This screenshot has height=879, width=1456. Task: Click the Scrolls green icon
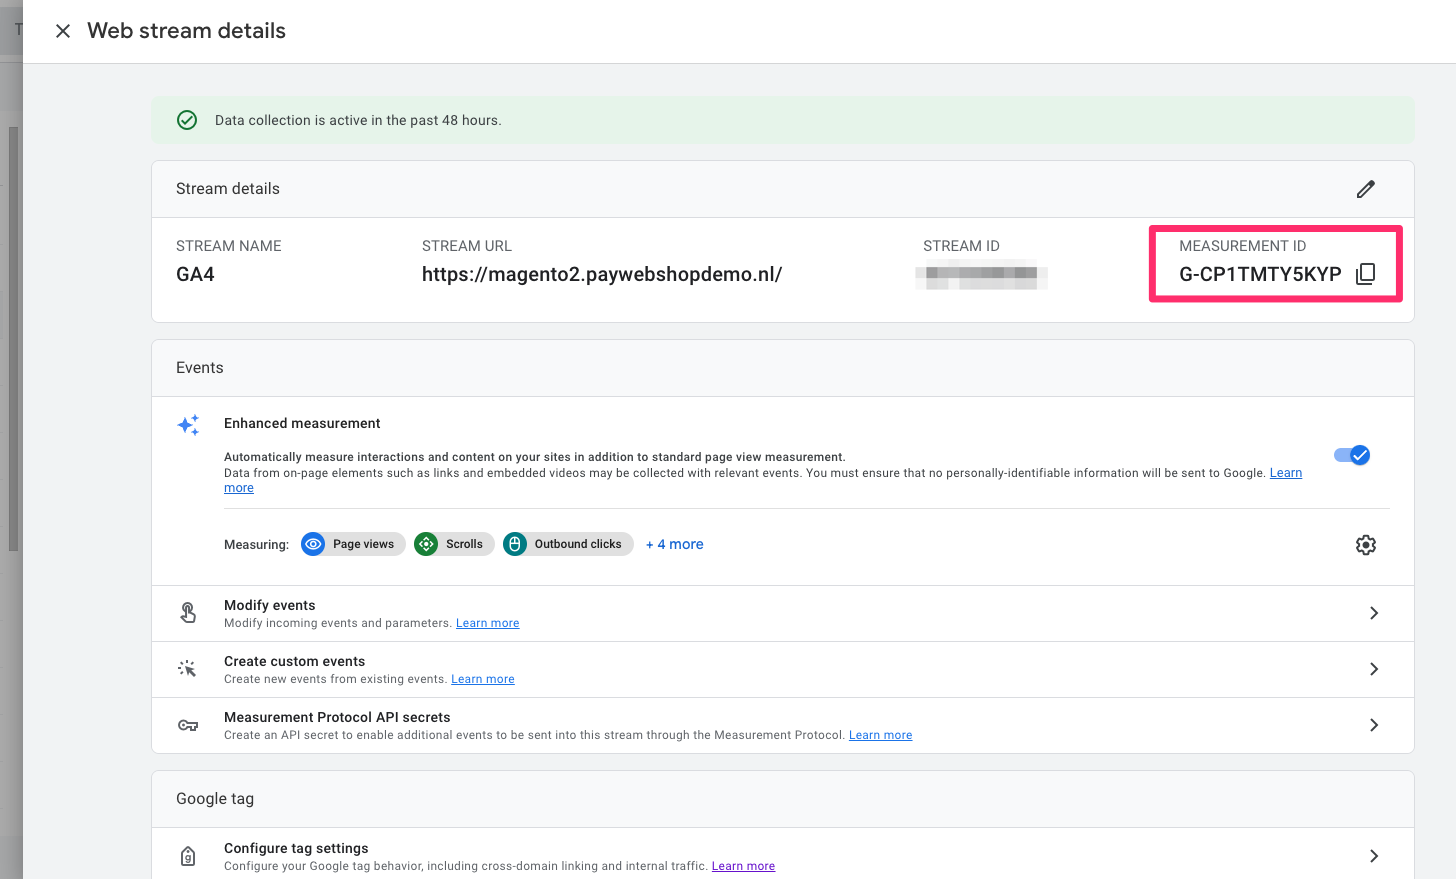426,544
